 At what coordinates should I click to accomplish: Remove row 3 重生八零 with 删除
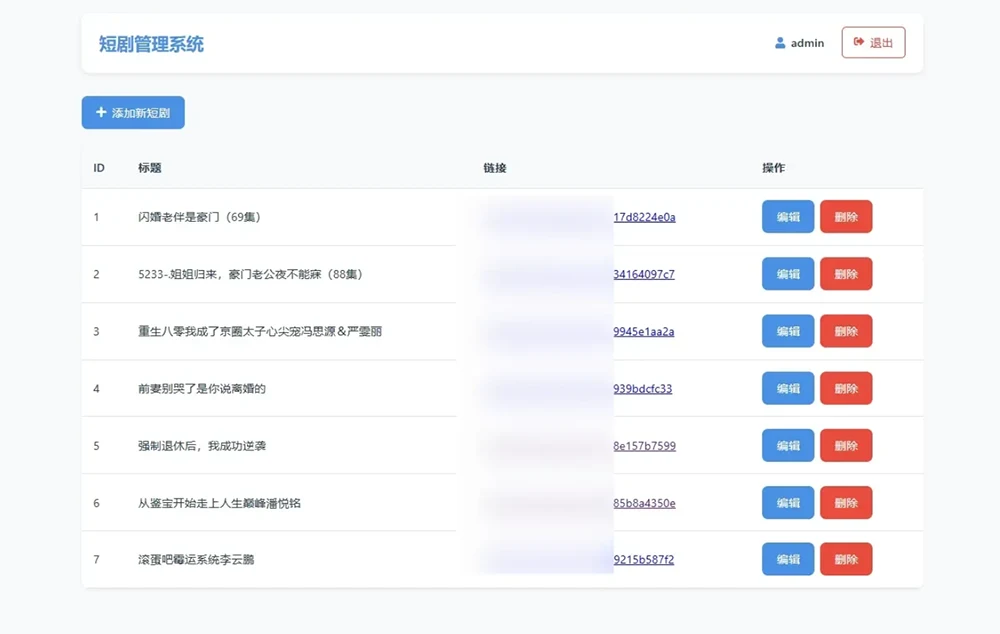(x=845, y=331)
